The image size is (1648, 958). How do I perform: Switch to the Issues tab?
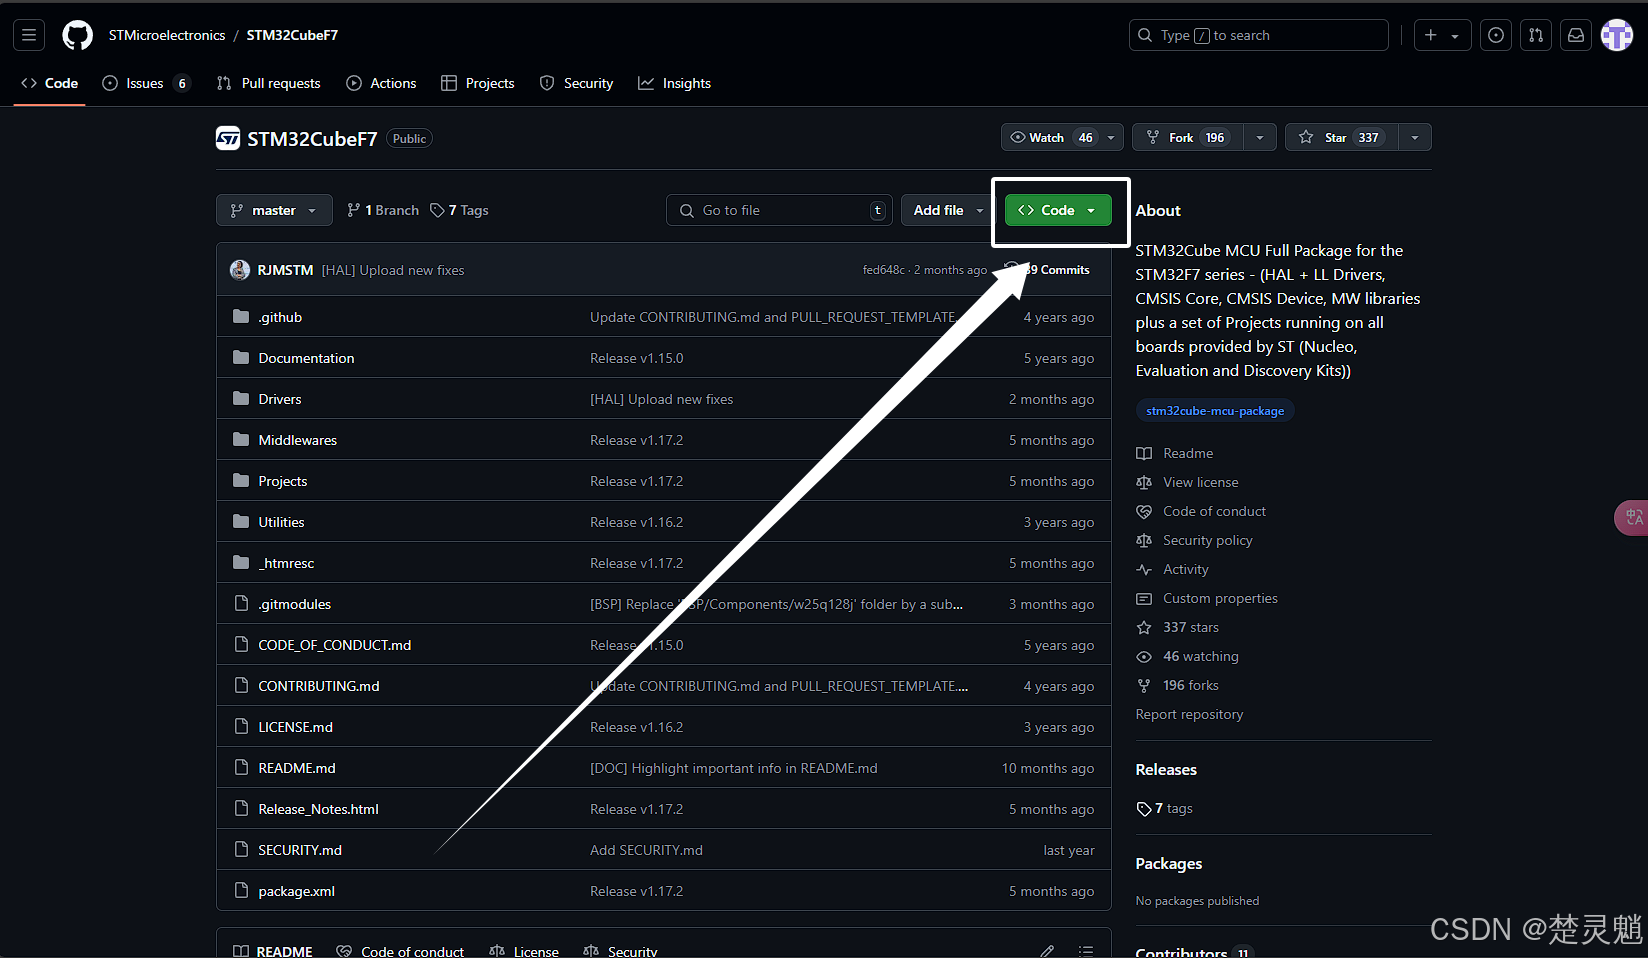tap(146, 83)
